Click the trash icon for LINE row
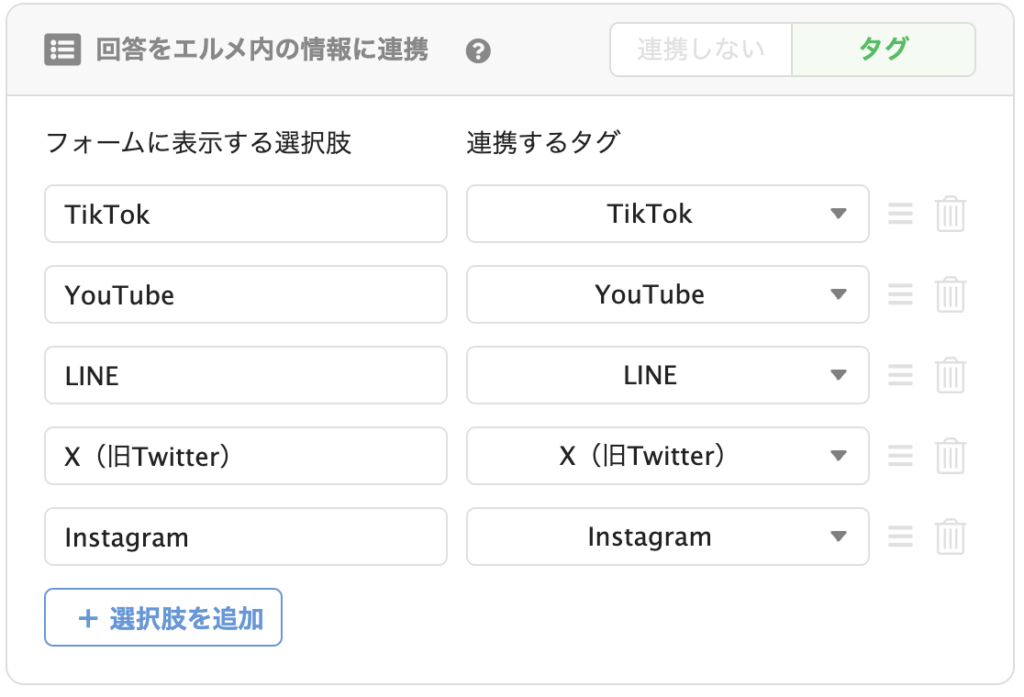The height and width of the screenshot is (697, 1024). (x=950, y=375)
